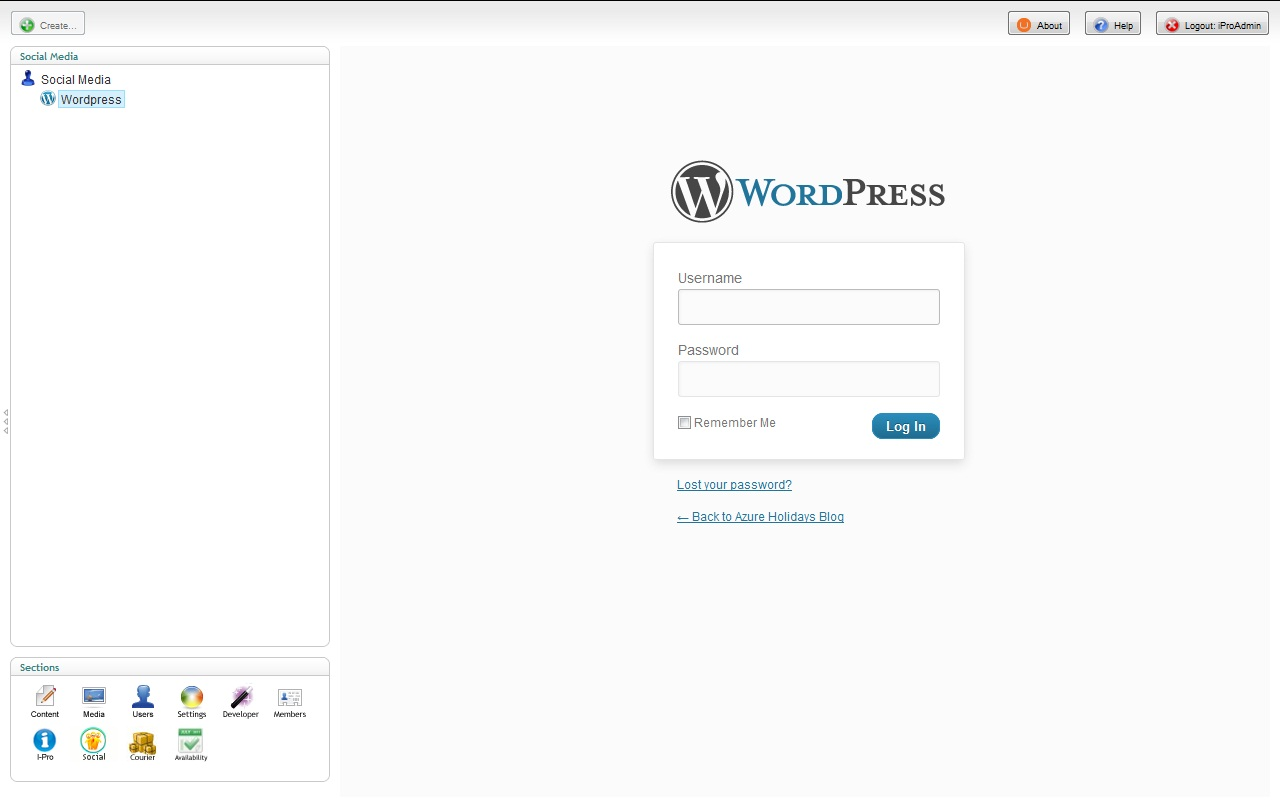Tick the Remember Me checkbox
The height and width of the screenshot is (800, 1280).
[x=685, y=423]
